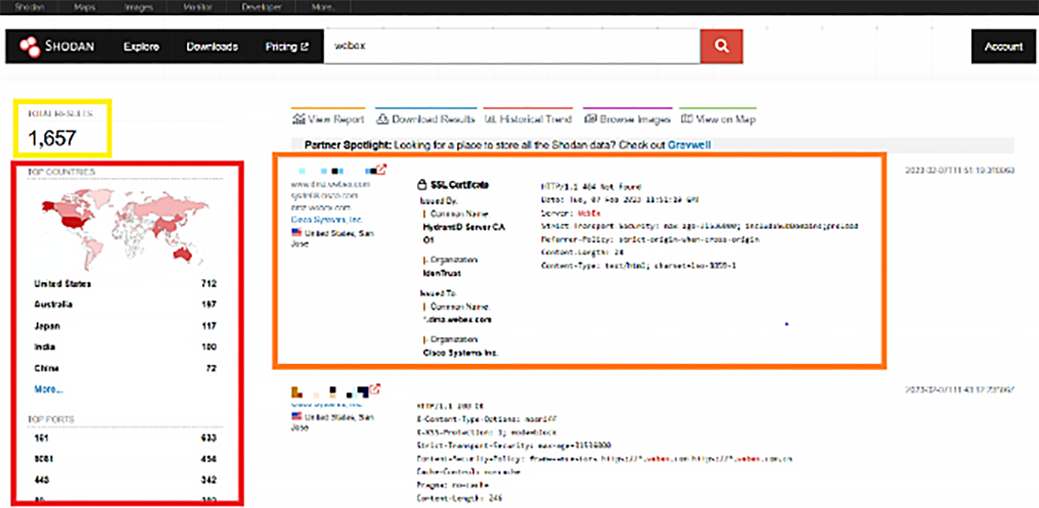Open Images in the top bar
This screenshot has width=1039, height=508.
138,7
